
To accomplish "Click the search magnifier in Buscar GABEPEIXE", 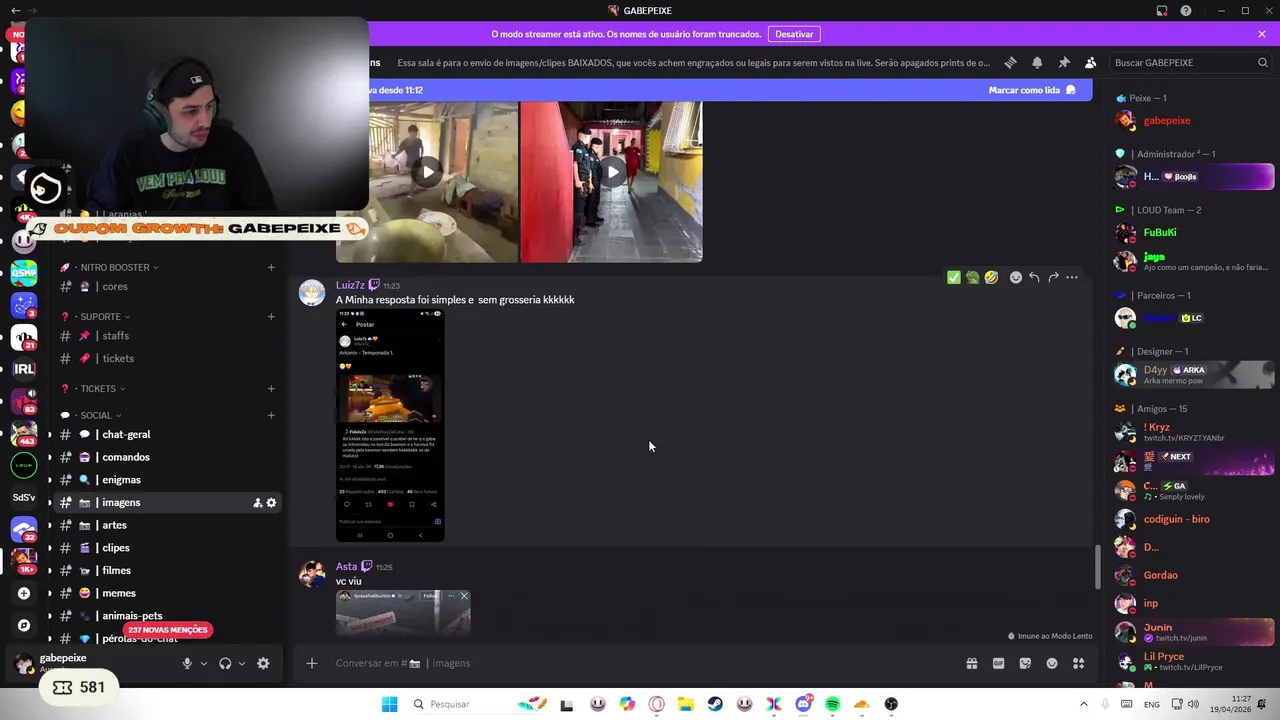I will pyautogui.click(x=1263, y=62).
